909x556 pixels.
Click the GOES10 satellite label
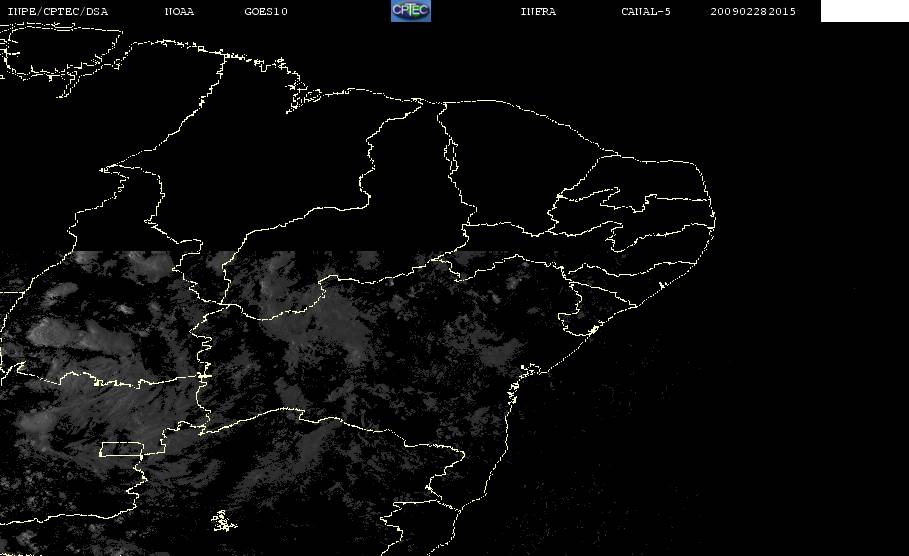click(x=266, y=12)
